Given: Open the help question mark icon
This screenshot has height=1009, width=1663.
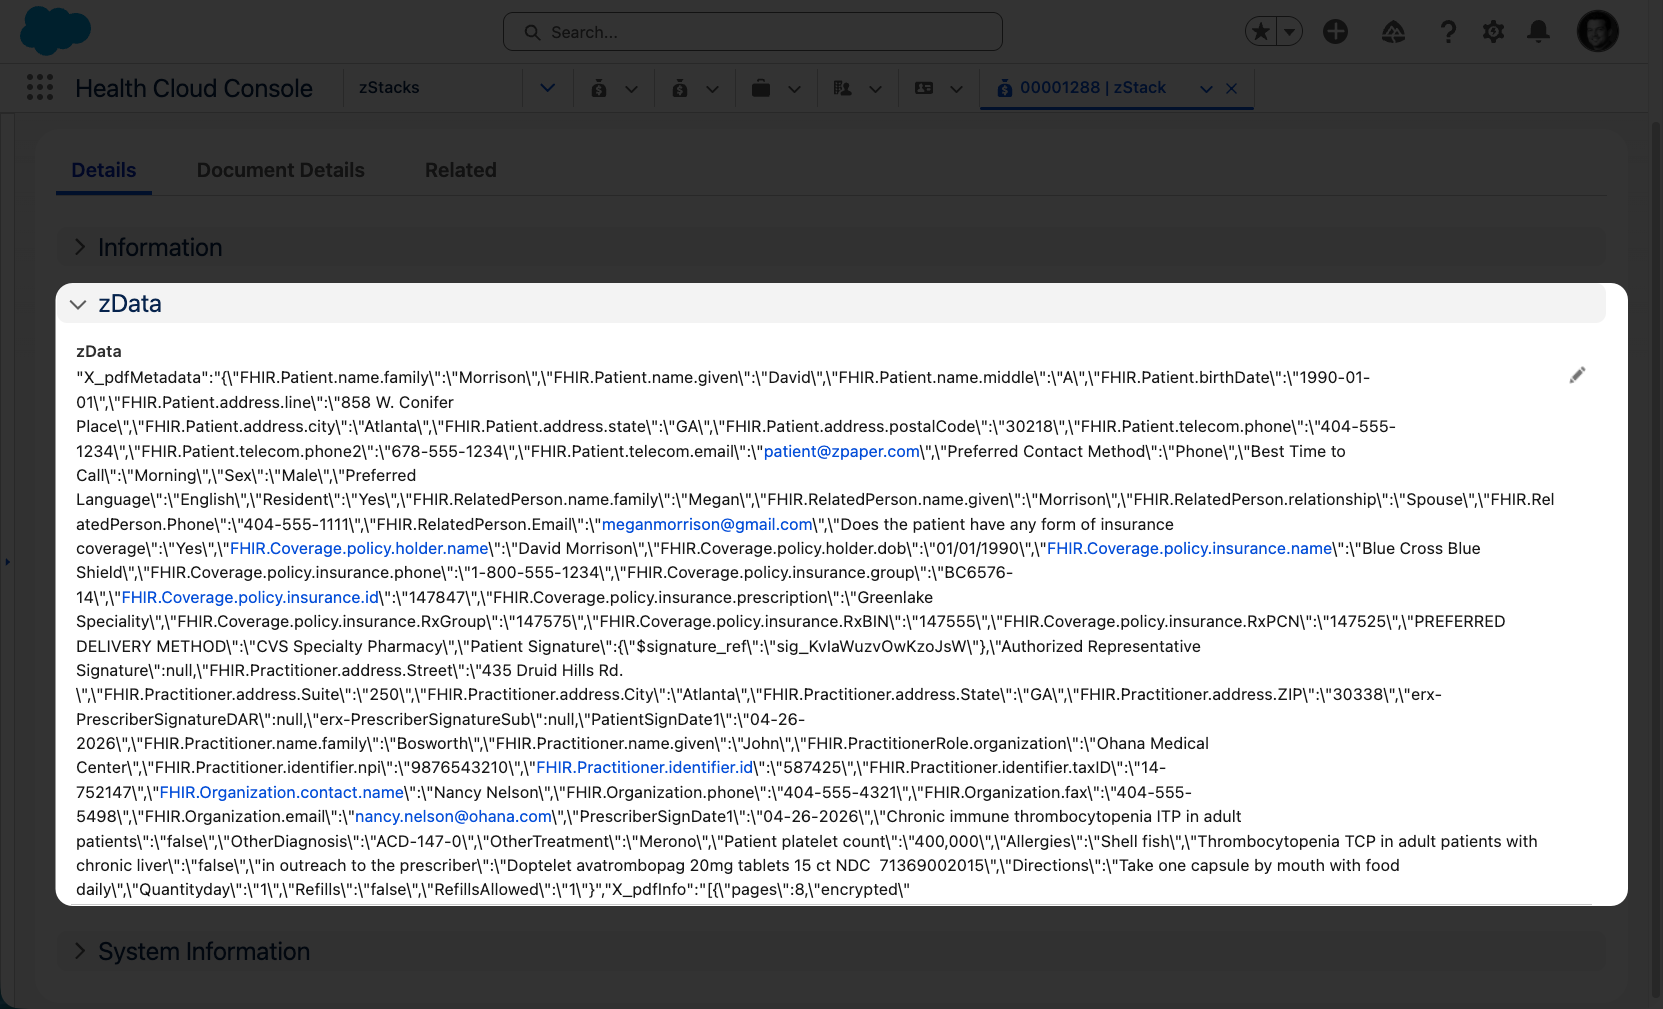Looking at the screenshot, I should click(1447, 32).
